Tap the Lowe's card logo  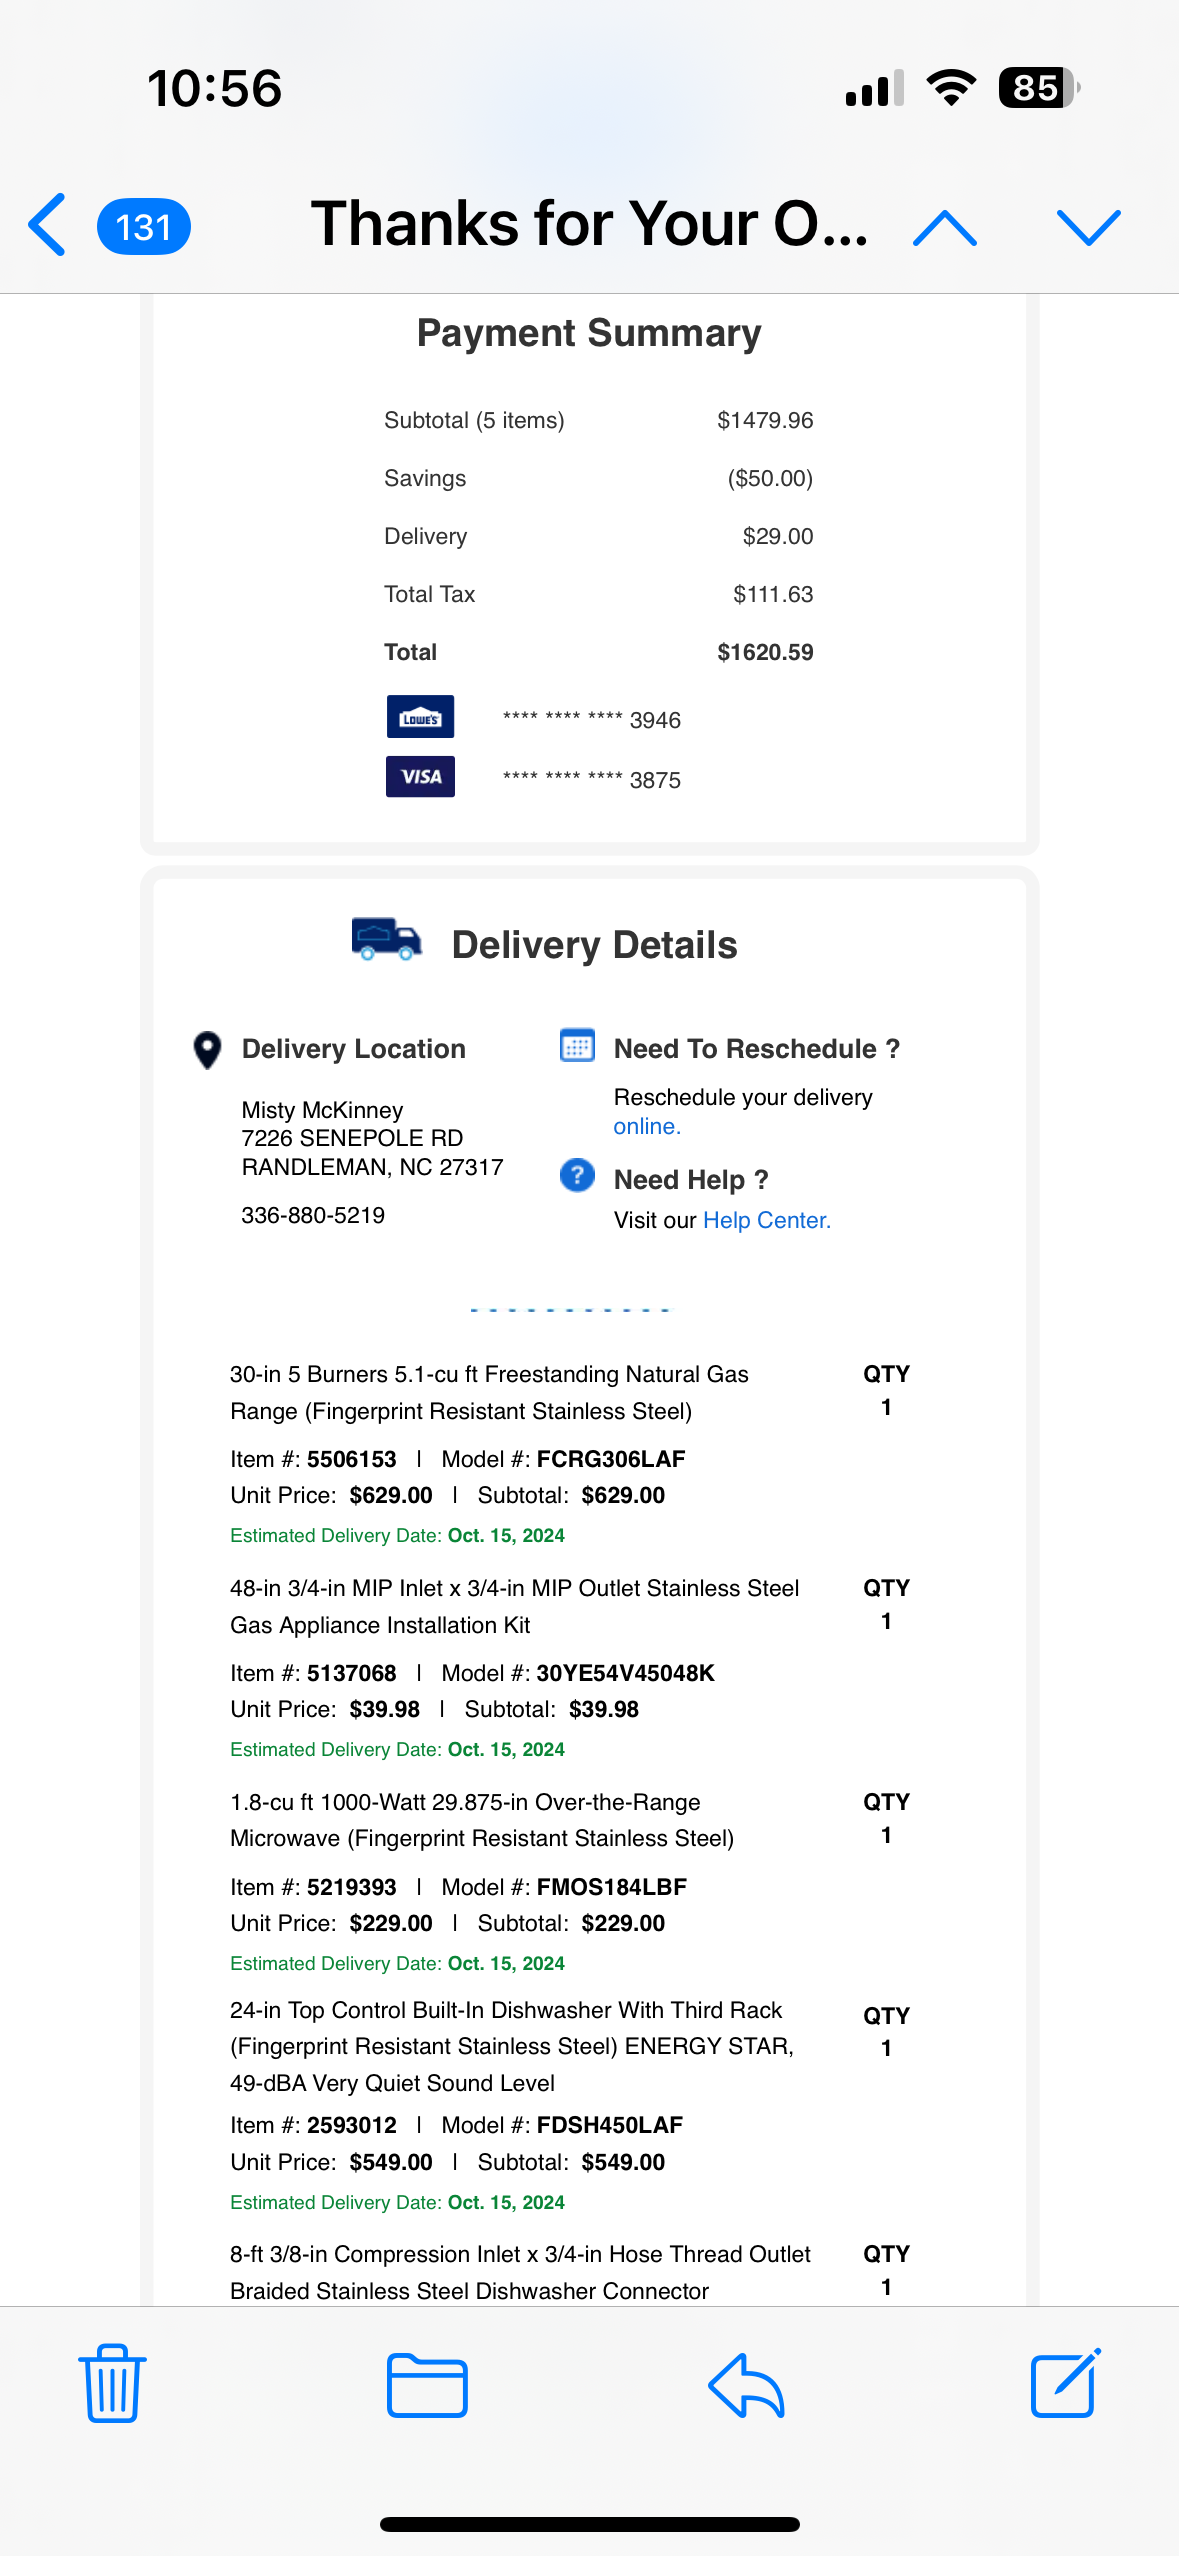click(420, 717)
